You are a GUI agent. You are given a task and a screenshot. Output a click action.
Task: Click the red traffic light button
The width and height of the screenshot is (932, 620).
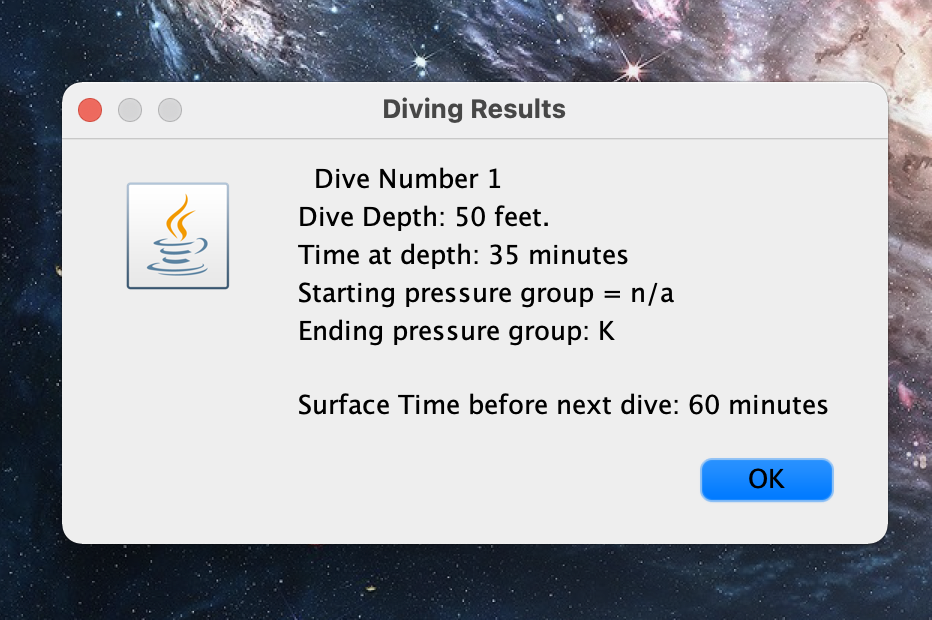click(x=89, y=110)
